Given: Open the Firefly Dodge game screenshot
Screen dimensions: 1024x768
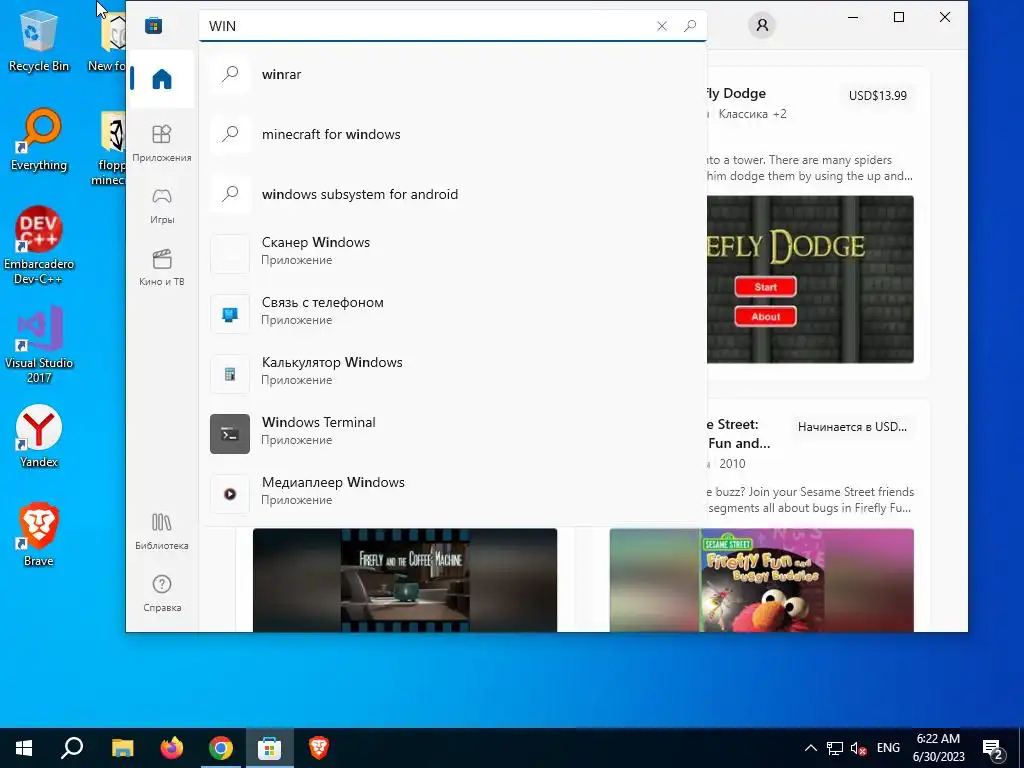Looking at the screenshot, I should point(810,280).
